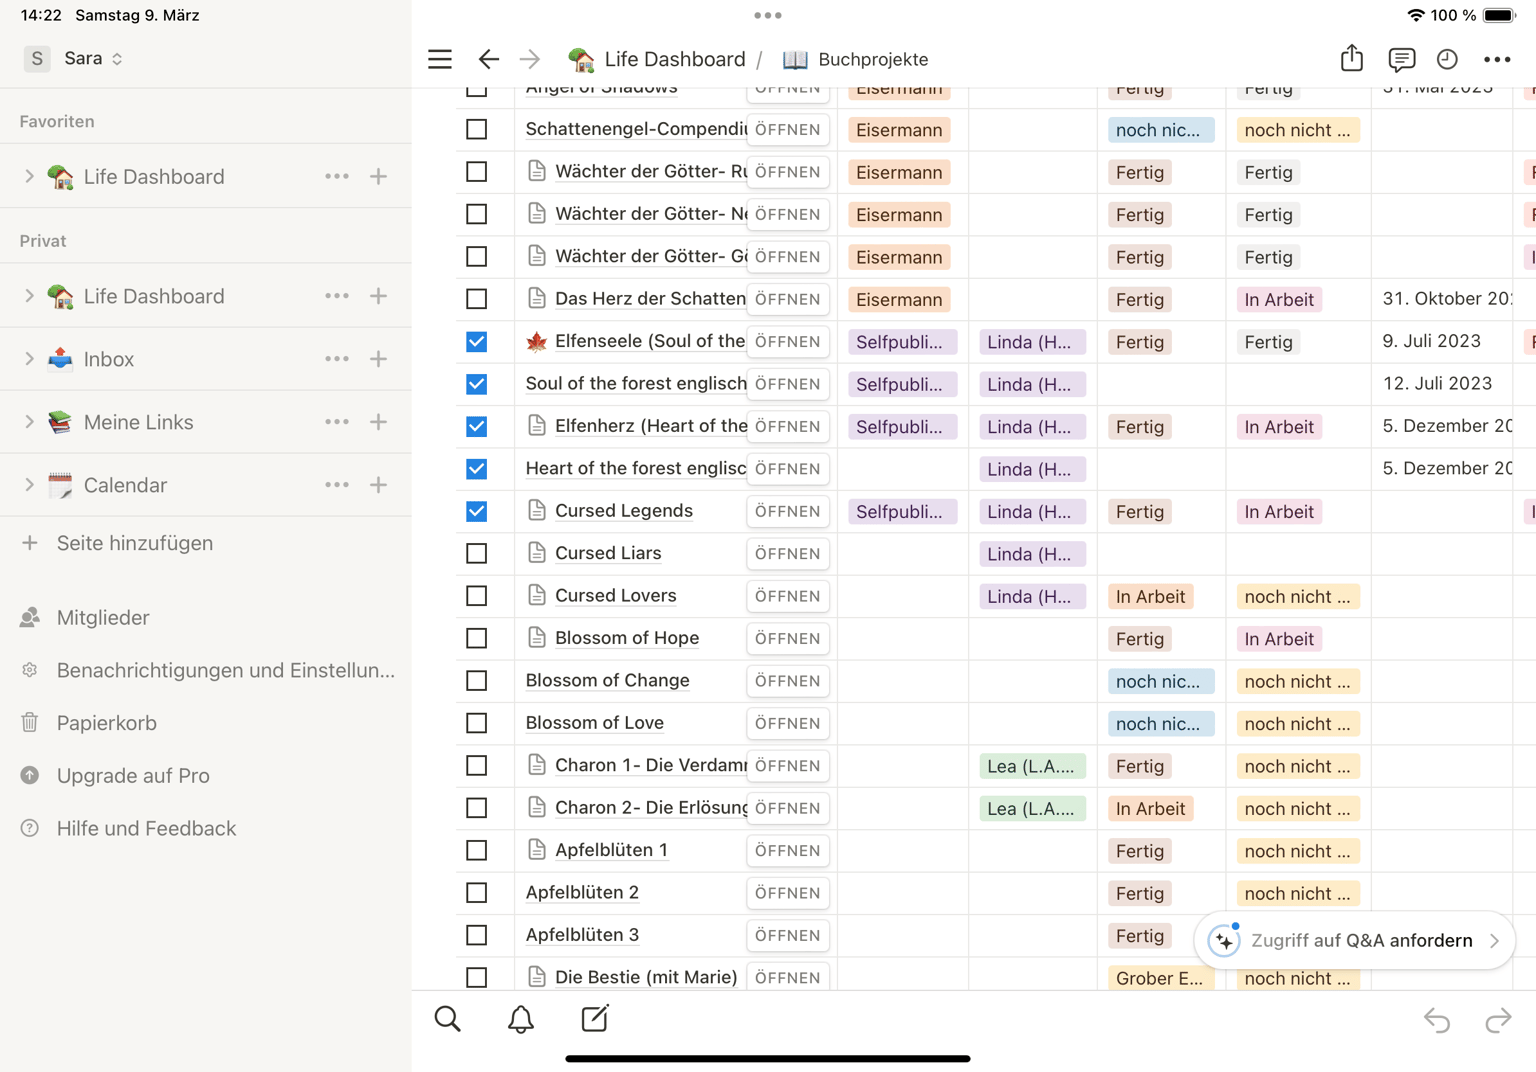Screen dimensions: 1536x1072
Task: Create new page with compose icon
Action: pos(595,1018)
